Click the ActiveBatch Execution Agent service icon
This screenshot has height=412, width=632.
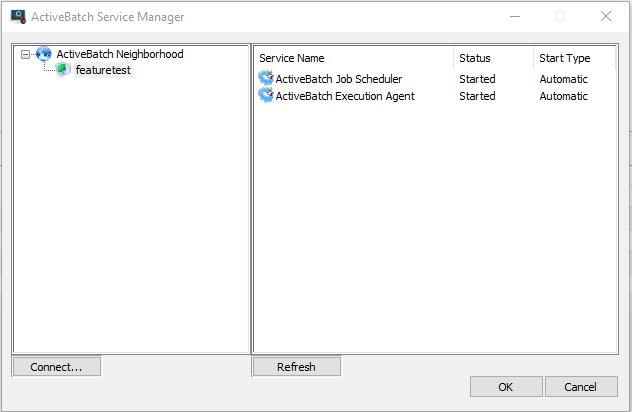tap(266, 96)
